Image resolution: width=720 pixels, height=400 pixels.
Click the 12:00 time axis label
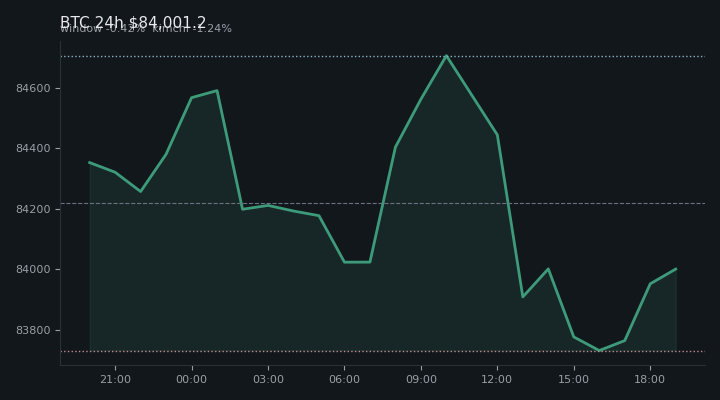496,379
